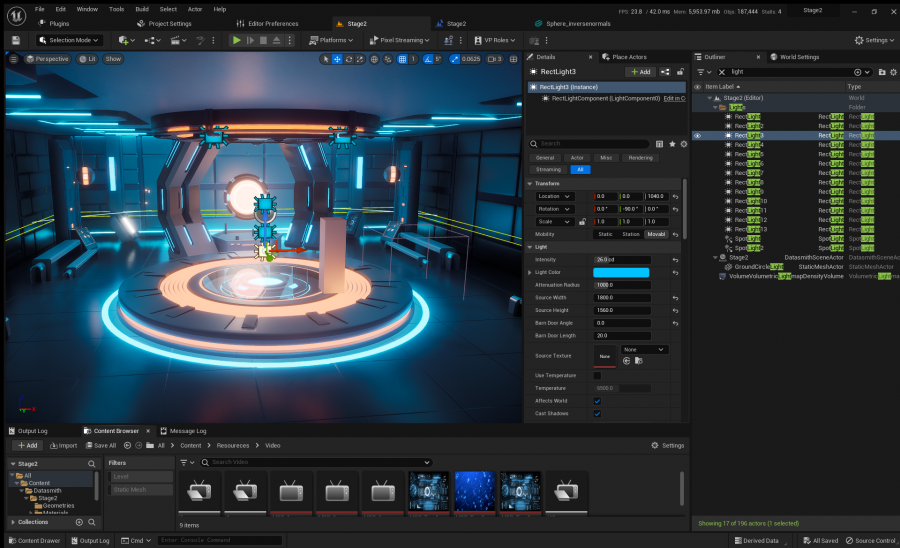Open the Actor menu
Viewport: 900px width, 548px height.
click(x=195, y=9)
